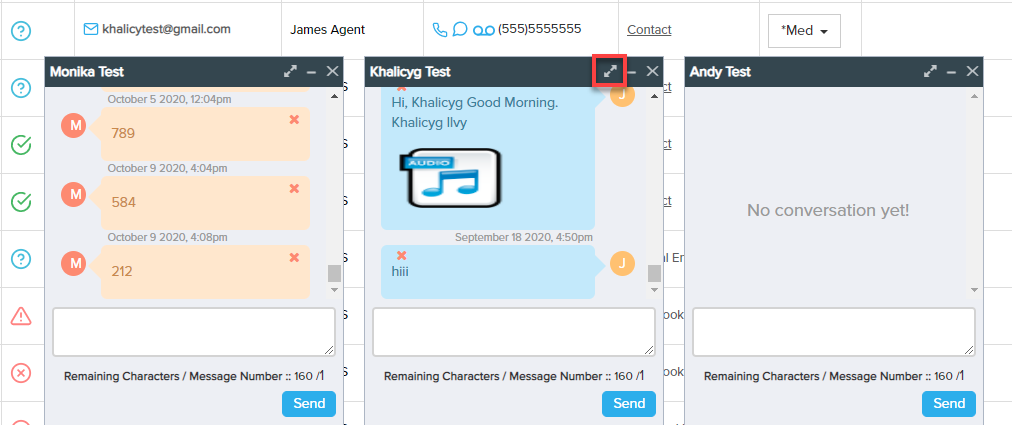Remove the '212' message using X icon
The width and height of the screenshot is (1012, 425).
pyautogui.click(x=294, y=258)
